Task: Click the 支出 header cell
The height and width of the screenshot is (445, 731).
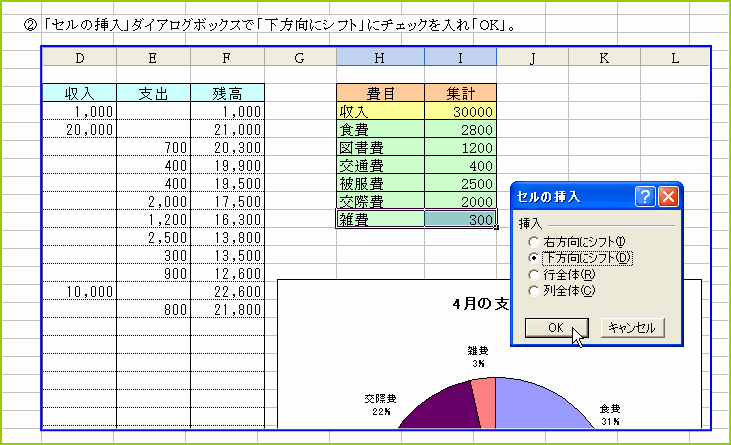Action: (x=153, y=93)
